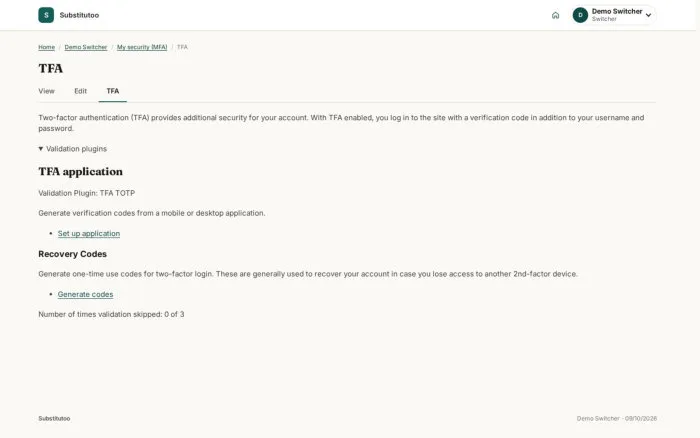The height and width of the screenshot is (438, 700).
Task: Switch to the View tab
Action: click(46, 91)
